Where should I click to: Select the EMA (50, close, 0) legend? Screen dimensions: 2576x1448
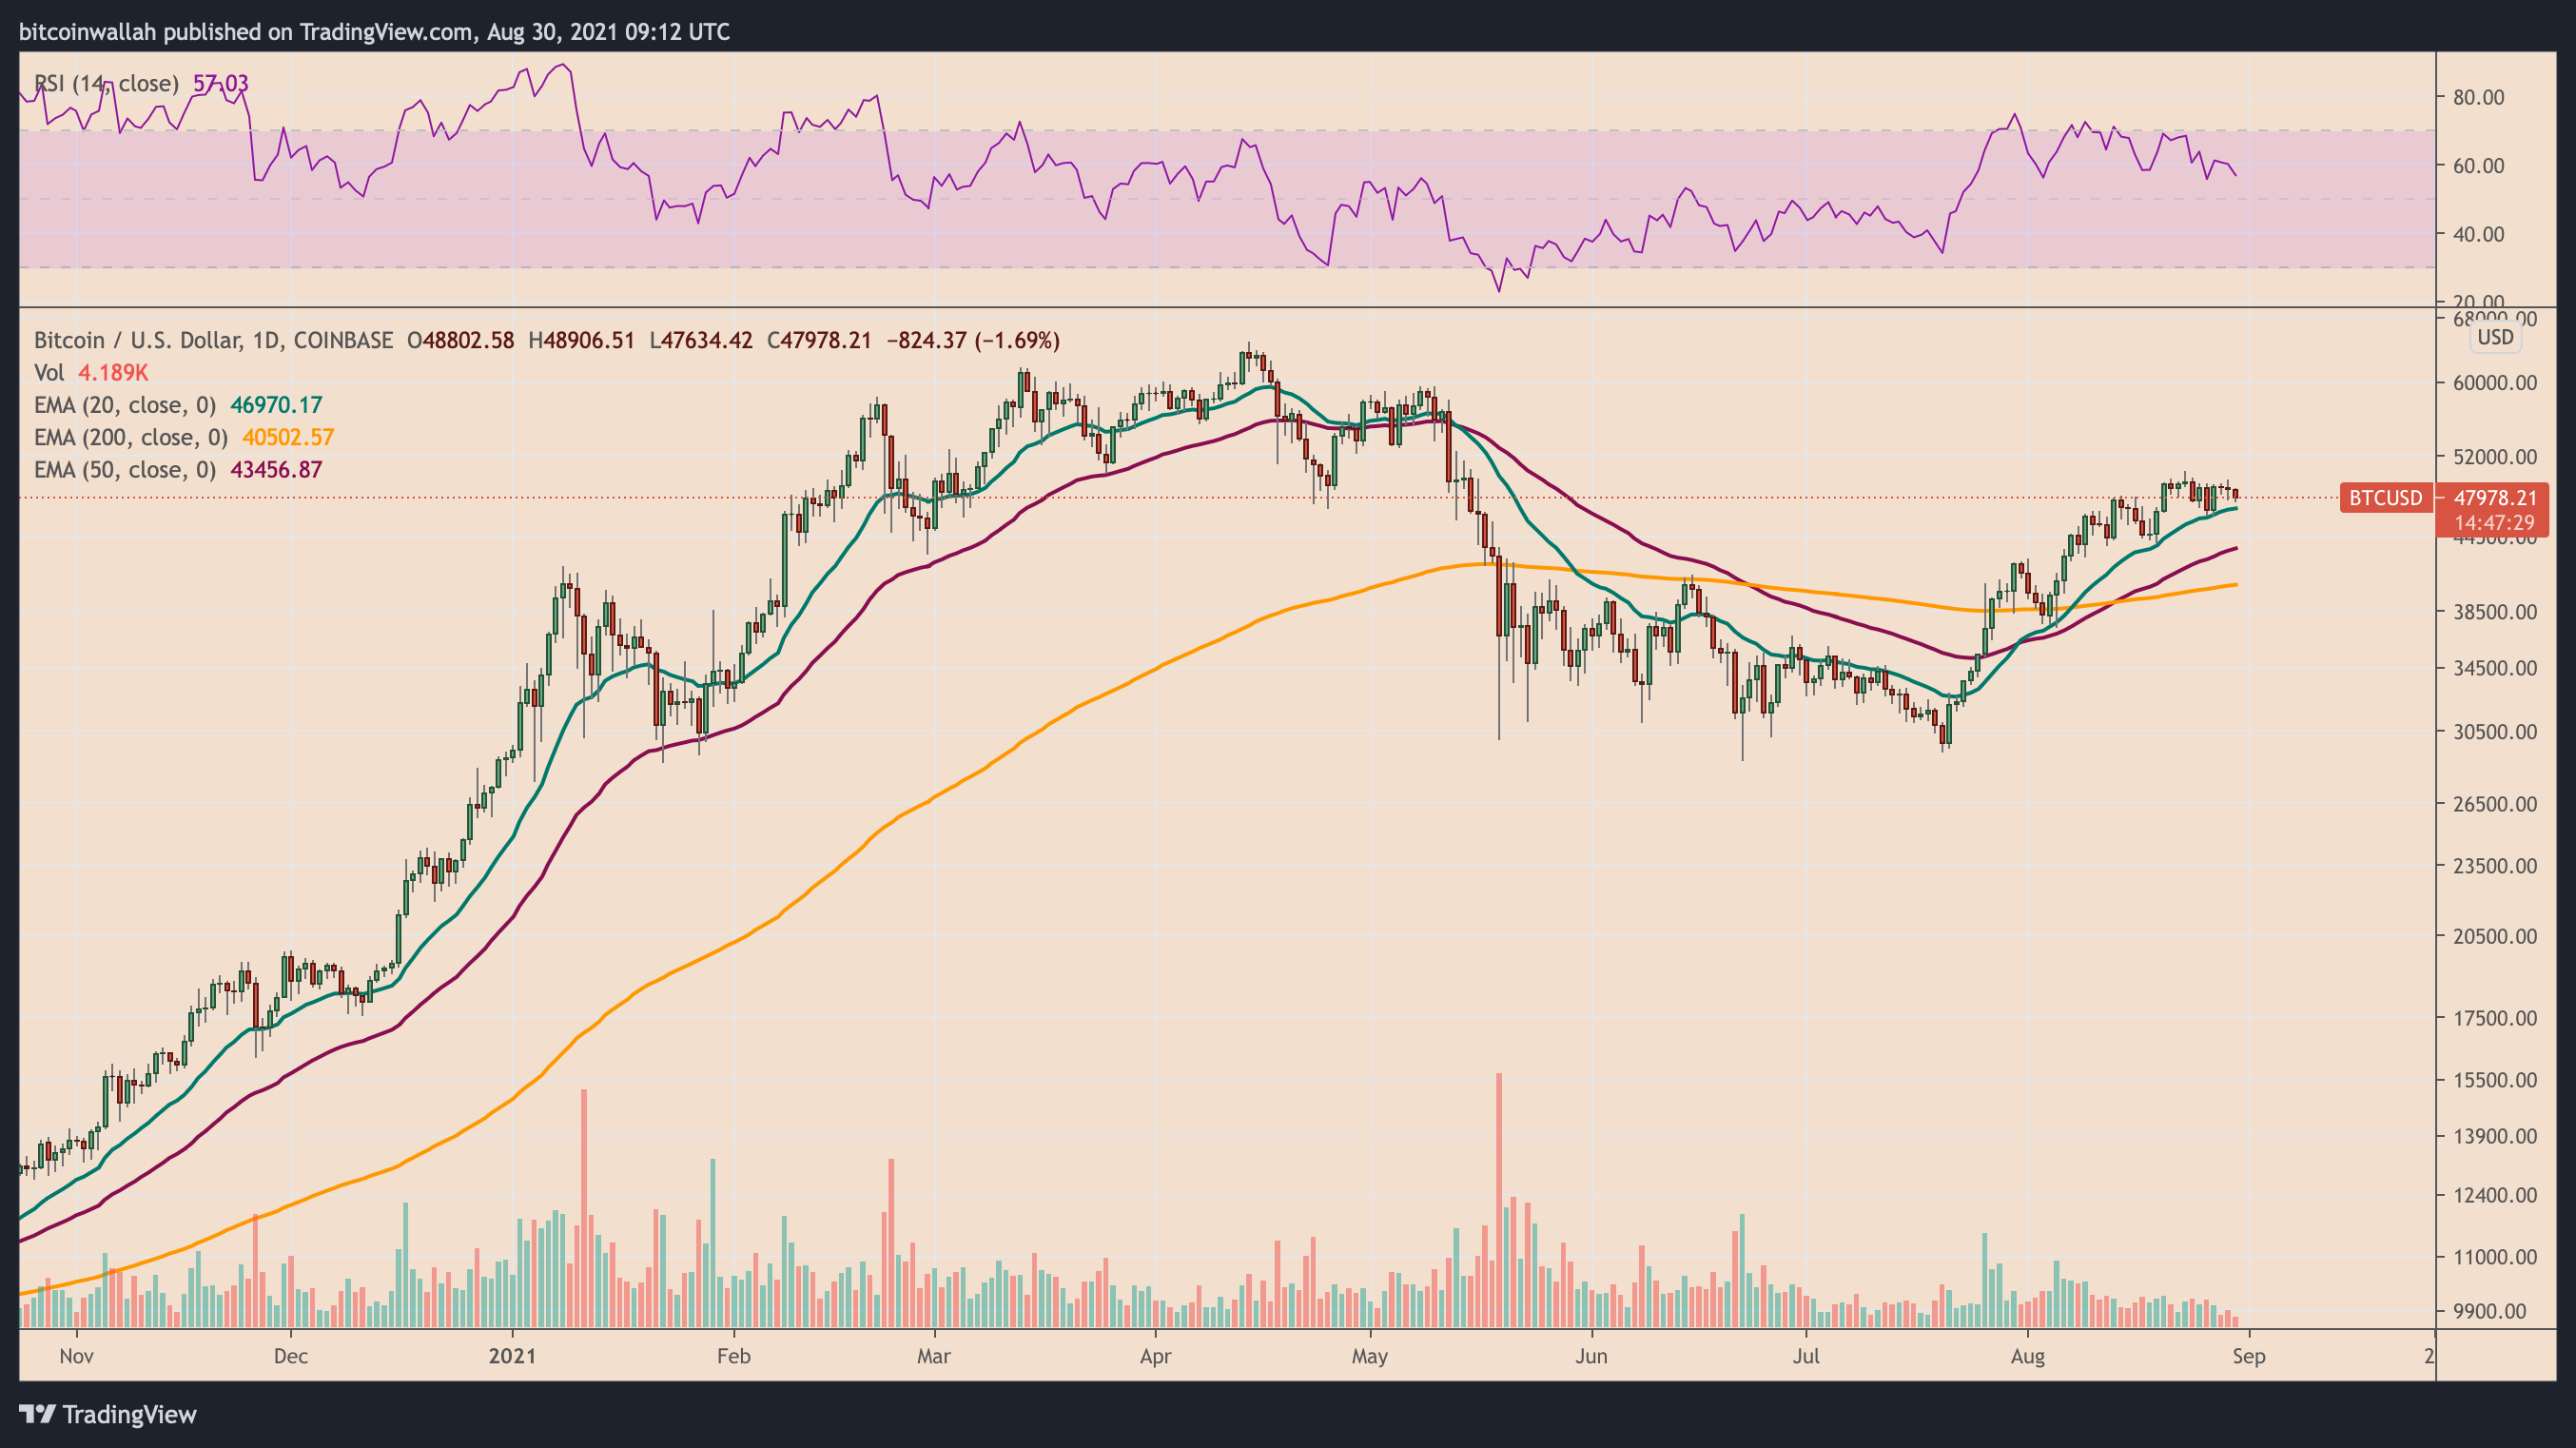(x=125, y=470)
